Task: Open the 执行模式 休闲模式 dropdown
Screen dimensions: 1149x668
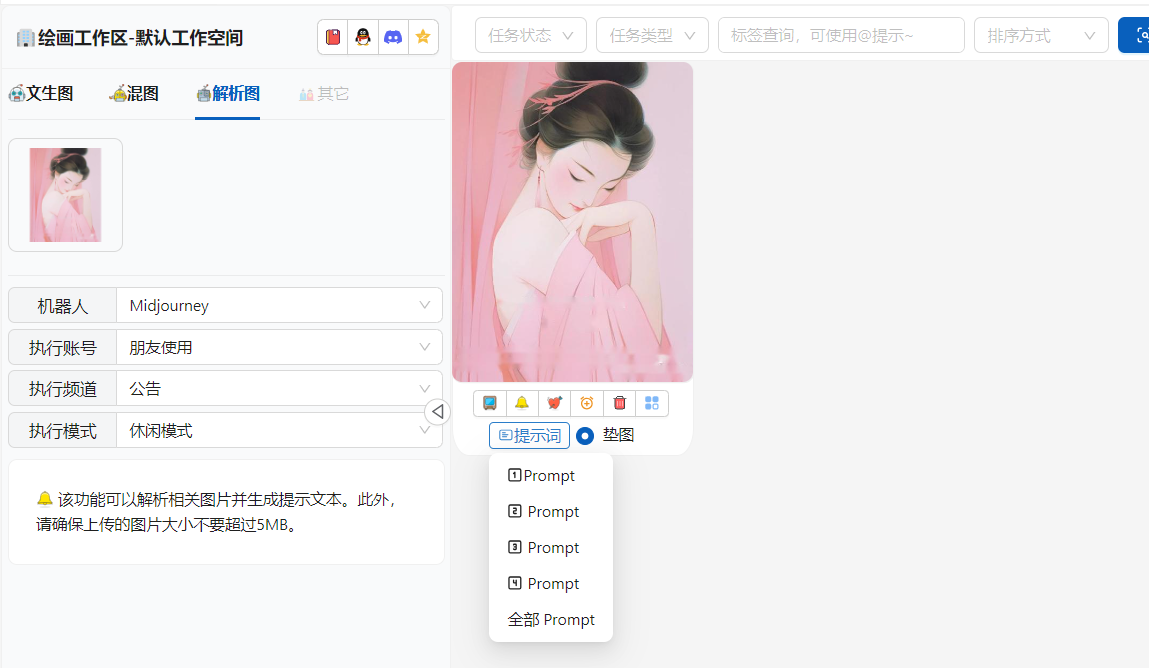Action: click(279, 431)
